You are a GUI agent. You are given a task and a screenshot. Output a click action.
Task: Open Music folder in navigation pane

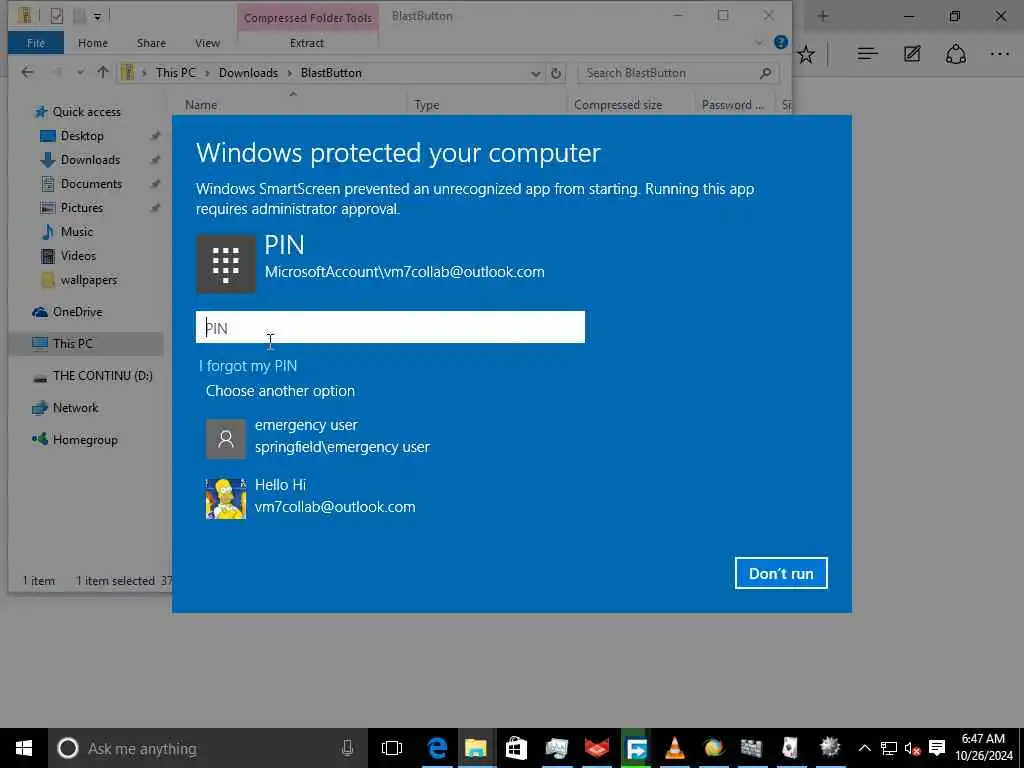[76, 232]
